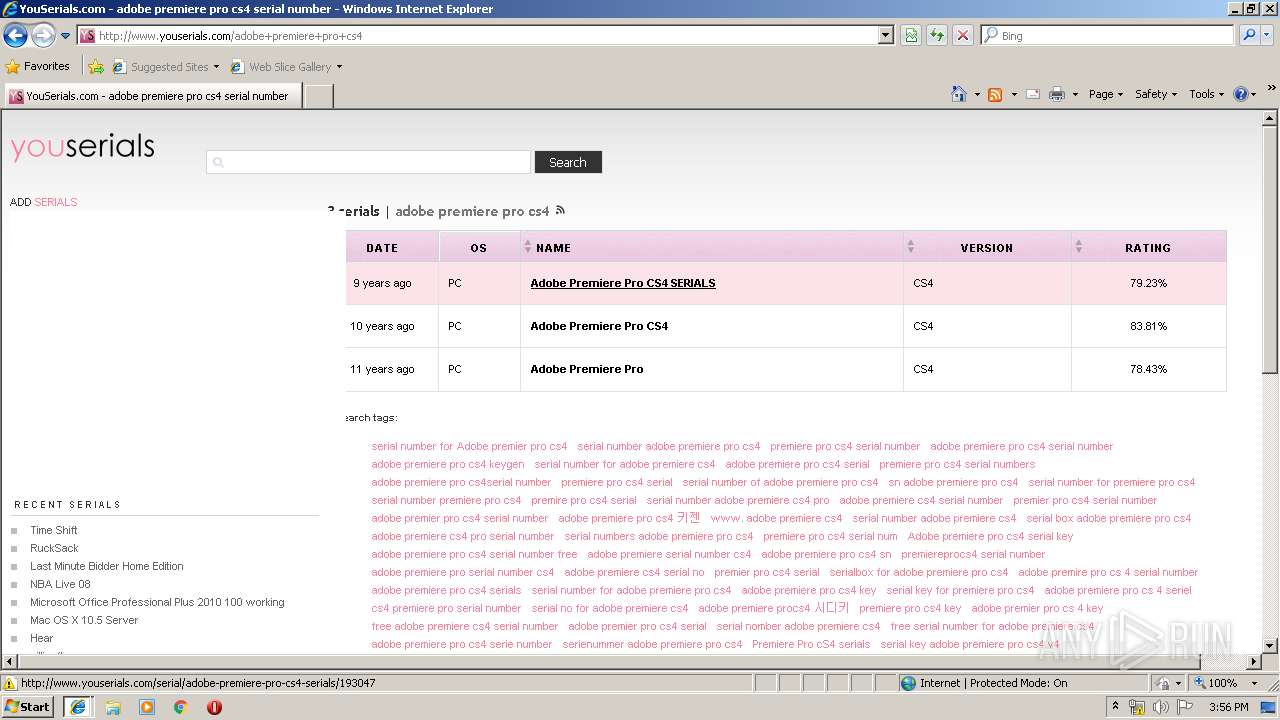The width and height of the screenshot is (1280, 720).
Task: Open Mac OS X 10.5 Server link
Action: tap(84, 620)
